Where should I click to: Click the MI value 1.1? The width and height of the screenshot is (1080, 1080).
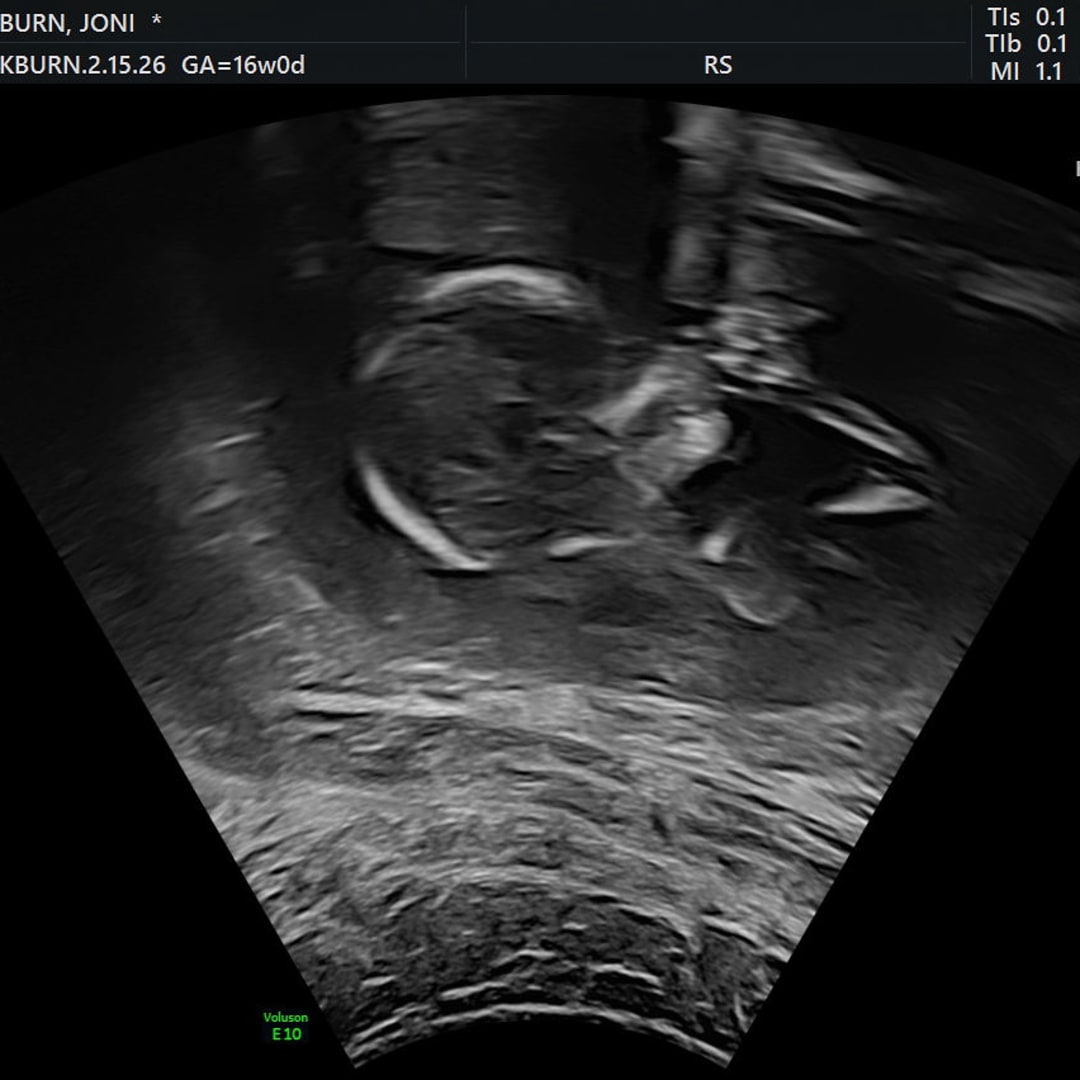click(x=1049, y=71)
